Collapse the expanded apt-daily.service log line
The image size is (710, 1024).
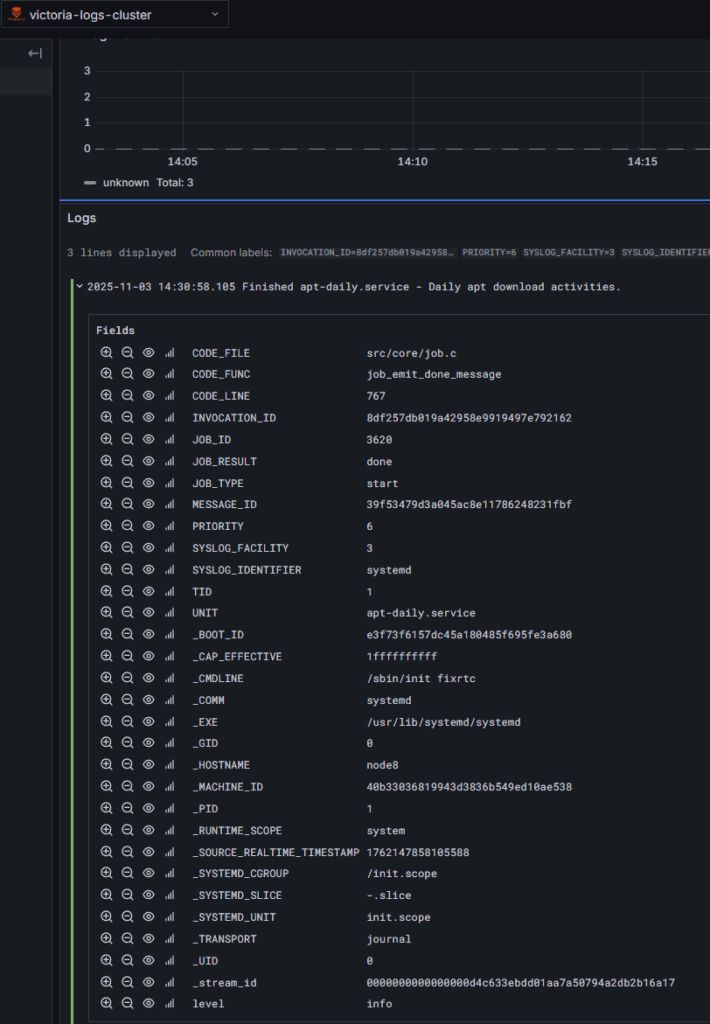pyautogui.click(x=79, y=287)
